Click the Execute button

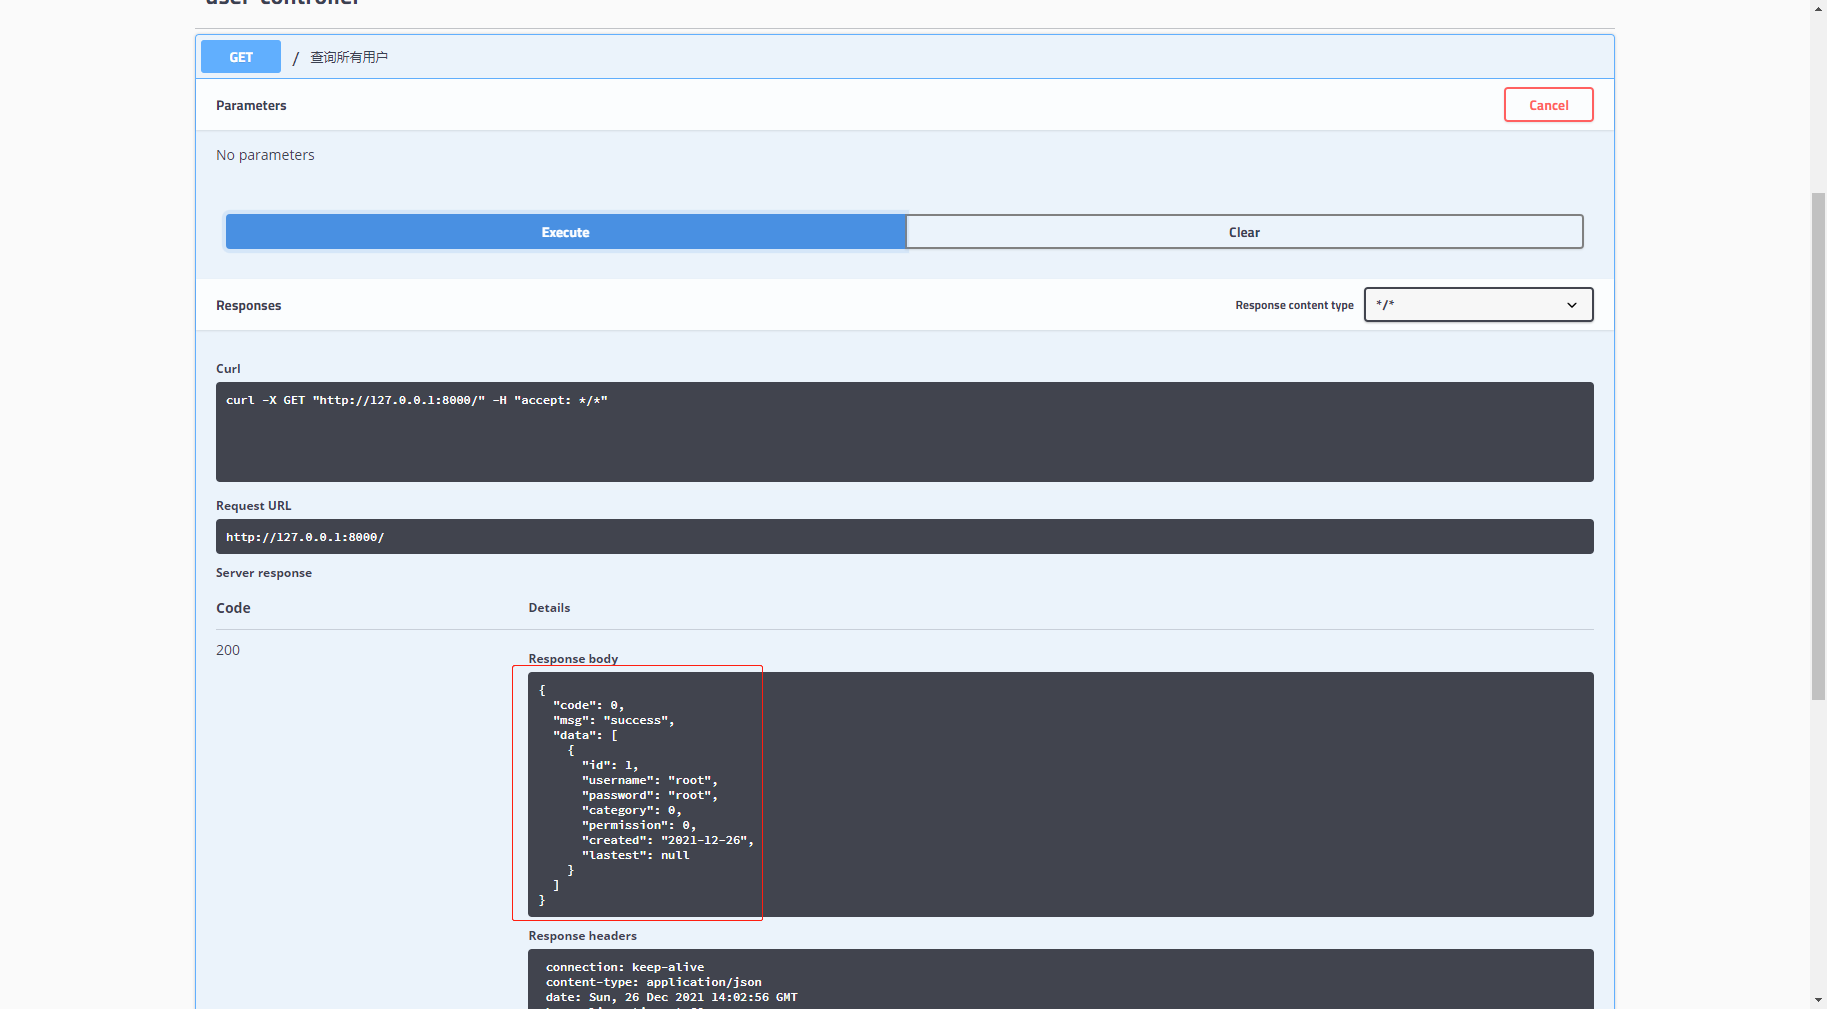(566, 232)
